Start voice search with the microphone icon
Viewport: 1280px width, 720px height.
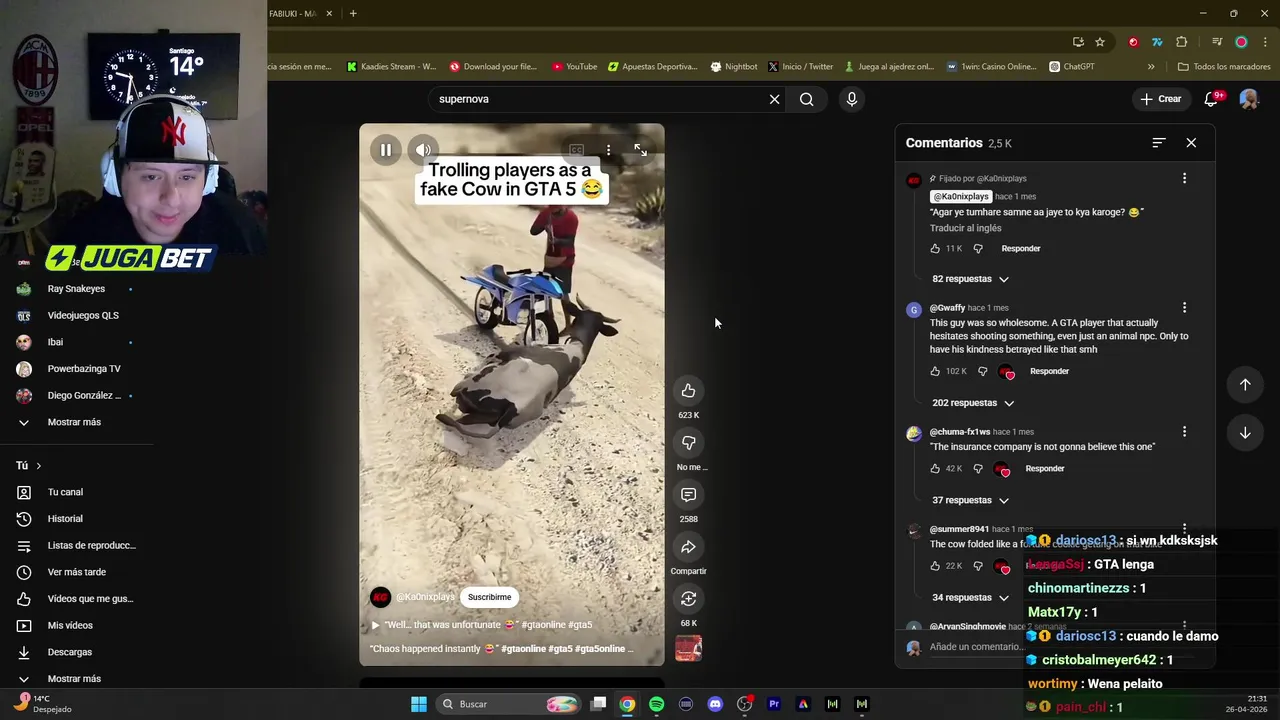click(x=851, y=99)
